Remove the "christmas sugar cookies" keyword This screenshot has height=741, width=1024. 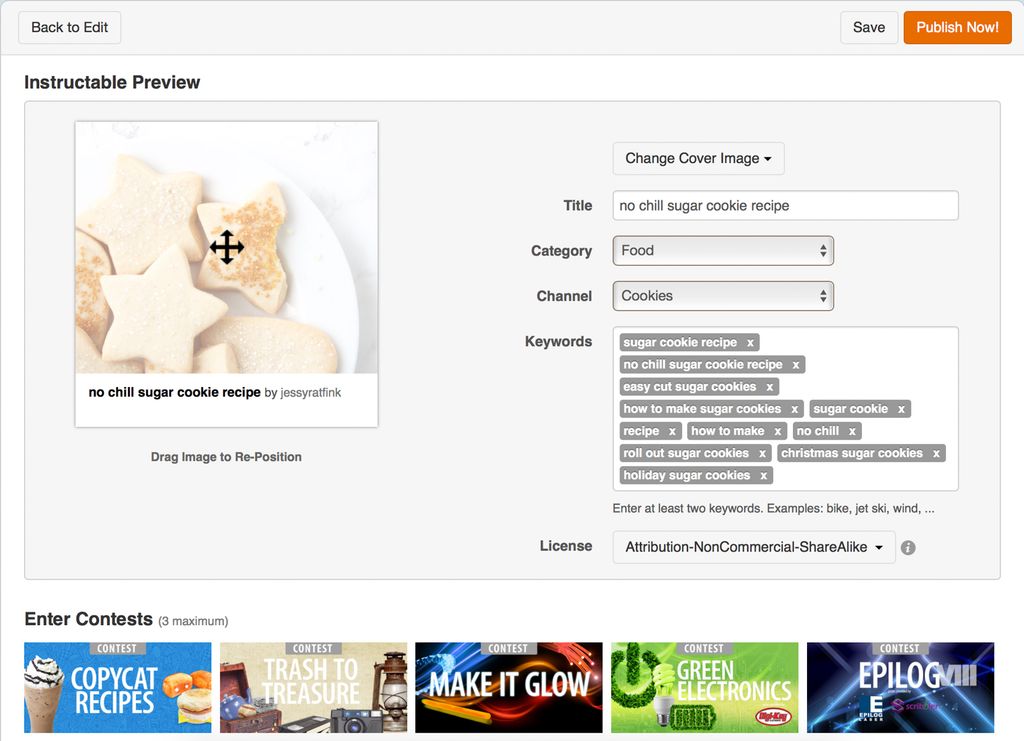point(937,453)
